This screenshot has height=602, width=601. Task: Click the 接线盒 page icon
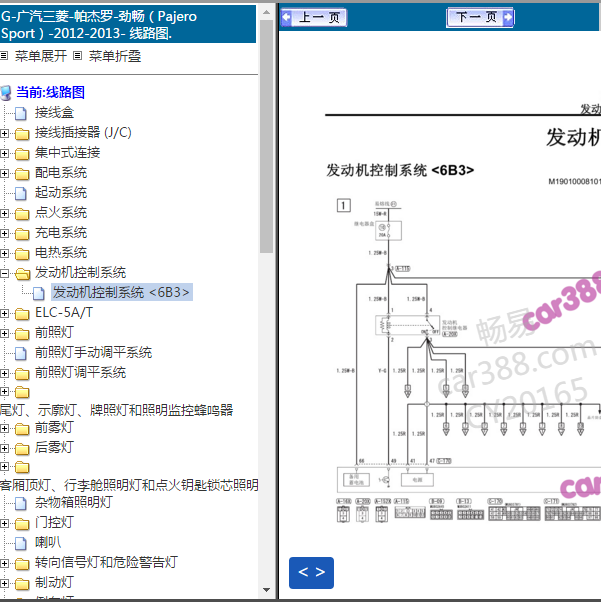pyautogui.click(x=21, y=113)
